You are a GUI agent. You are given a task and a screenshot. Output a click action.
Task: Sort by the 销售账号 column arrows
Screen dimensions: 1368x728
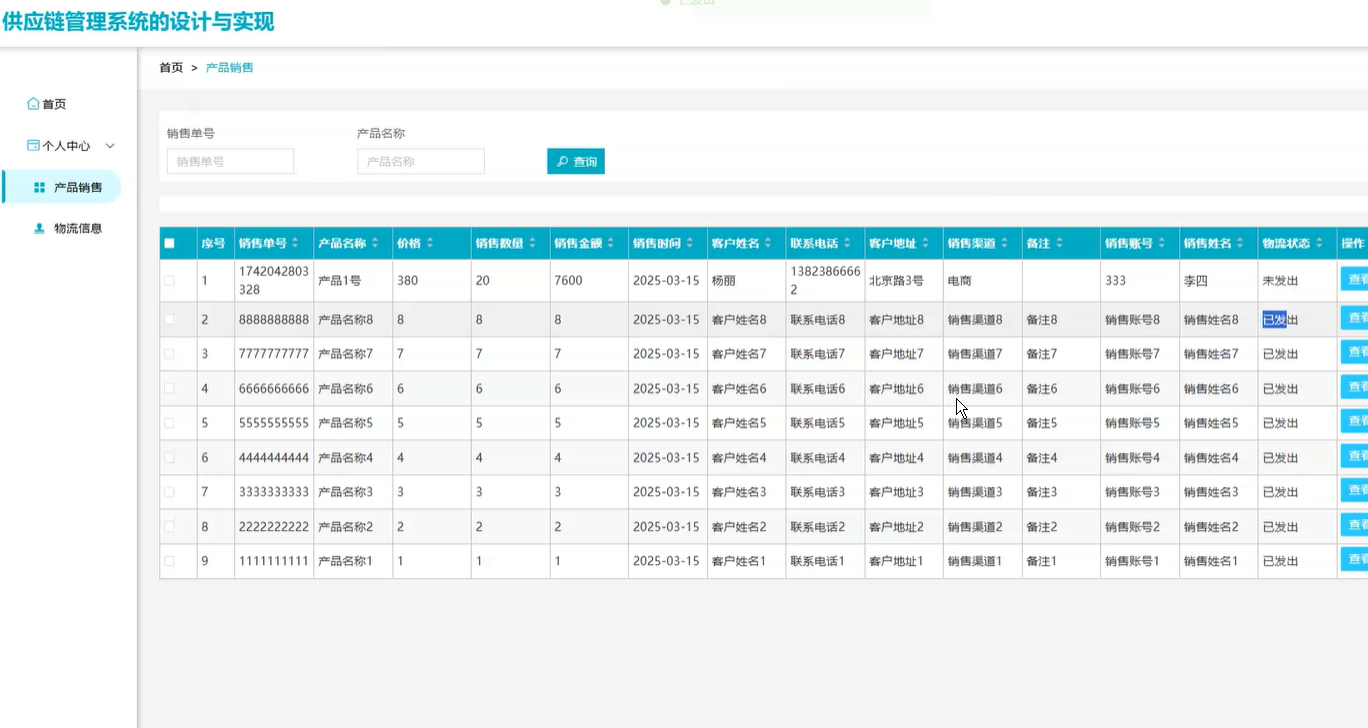[1162, 243]
